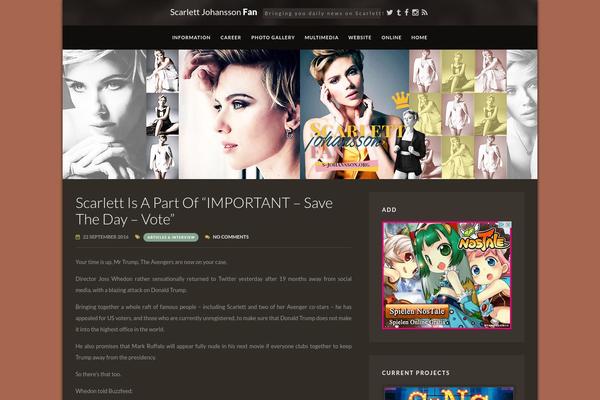Click the Scarlett Johansson Fan site title
Screen dimensions: 600x400
214,12
